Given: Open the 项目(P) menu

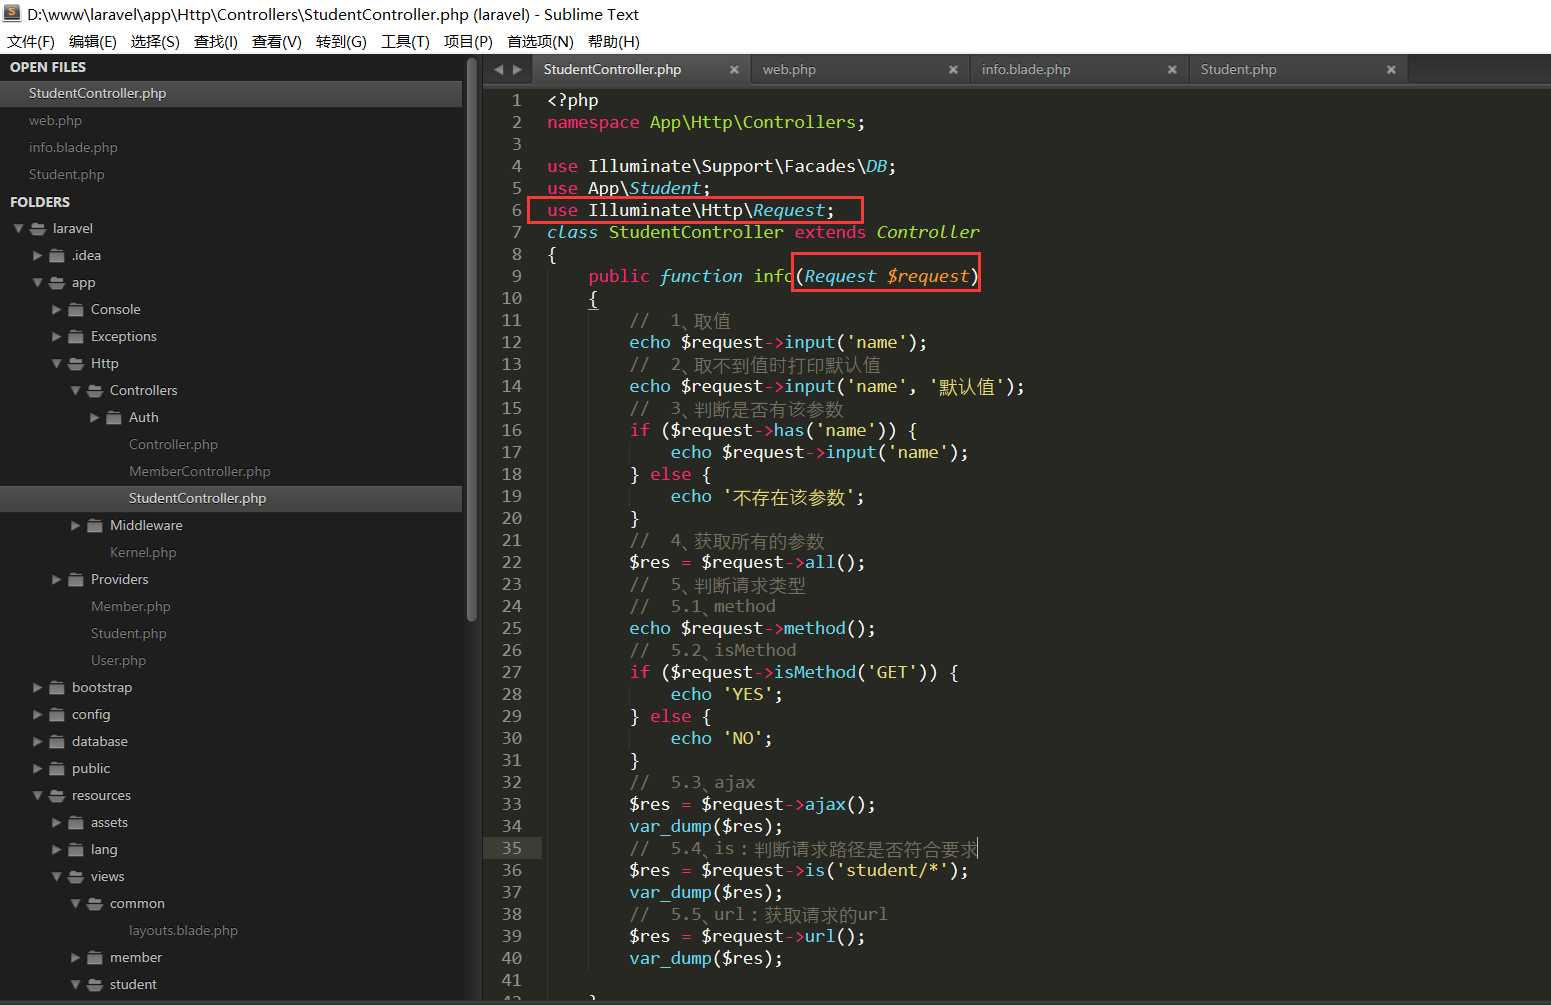Looking at the screenshot, I should click(468, 41).
